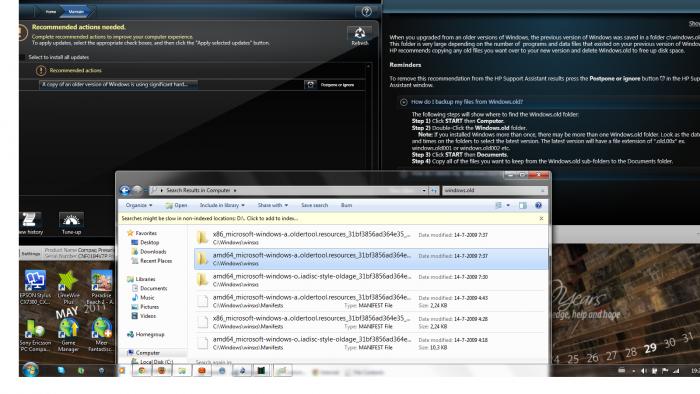Open the Sony Ericsson PC Companion shortcut

(x=35, y=335)
